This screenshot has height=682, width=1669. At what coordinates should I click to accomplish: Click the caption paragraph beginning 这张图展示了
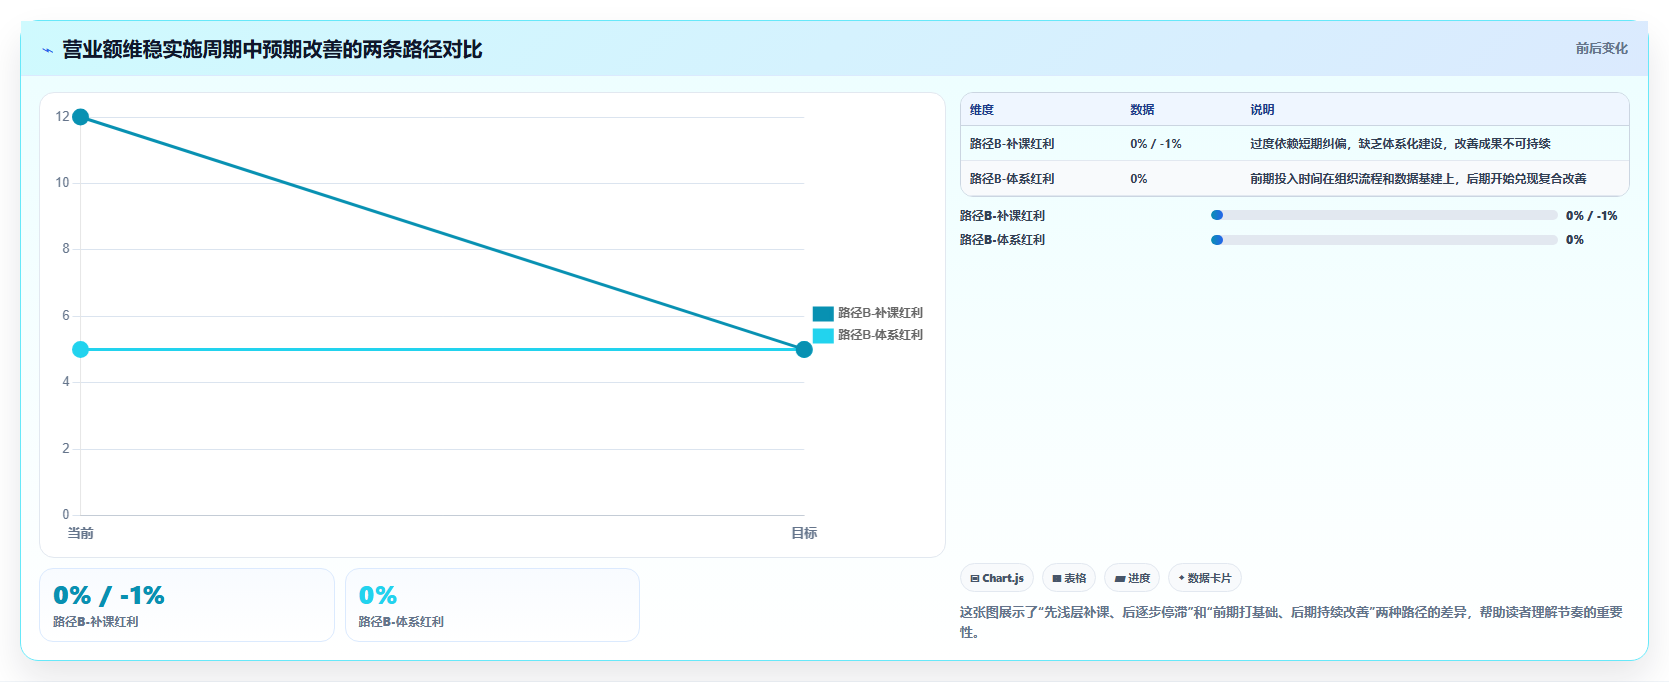click(x=1291, y=622)
